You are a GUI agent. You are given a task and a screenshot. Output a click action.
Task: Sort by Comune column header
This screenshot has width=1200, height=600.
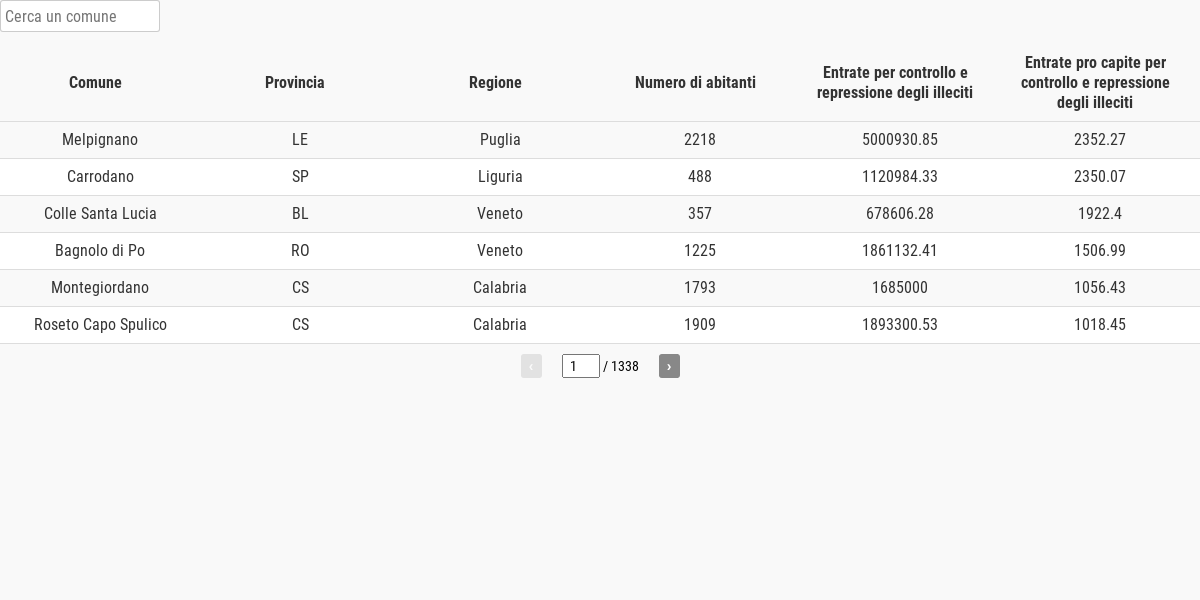pos(95,82)
